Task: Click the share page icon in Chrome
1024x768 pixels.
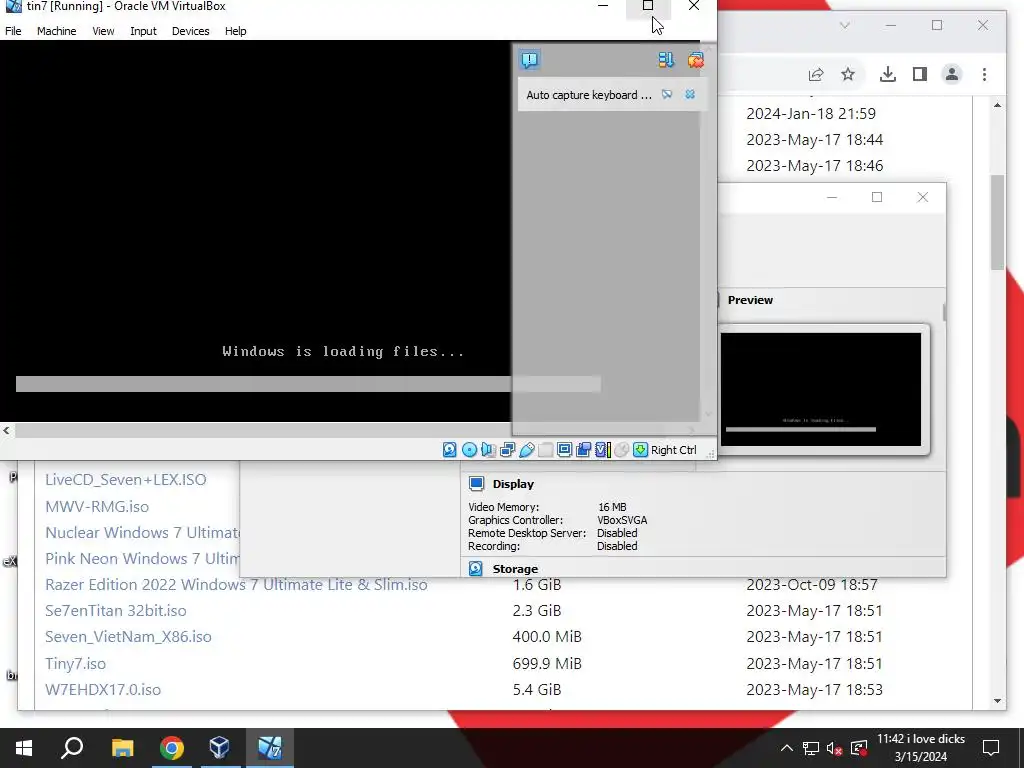Action: tap(816, 74)
